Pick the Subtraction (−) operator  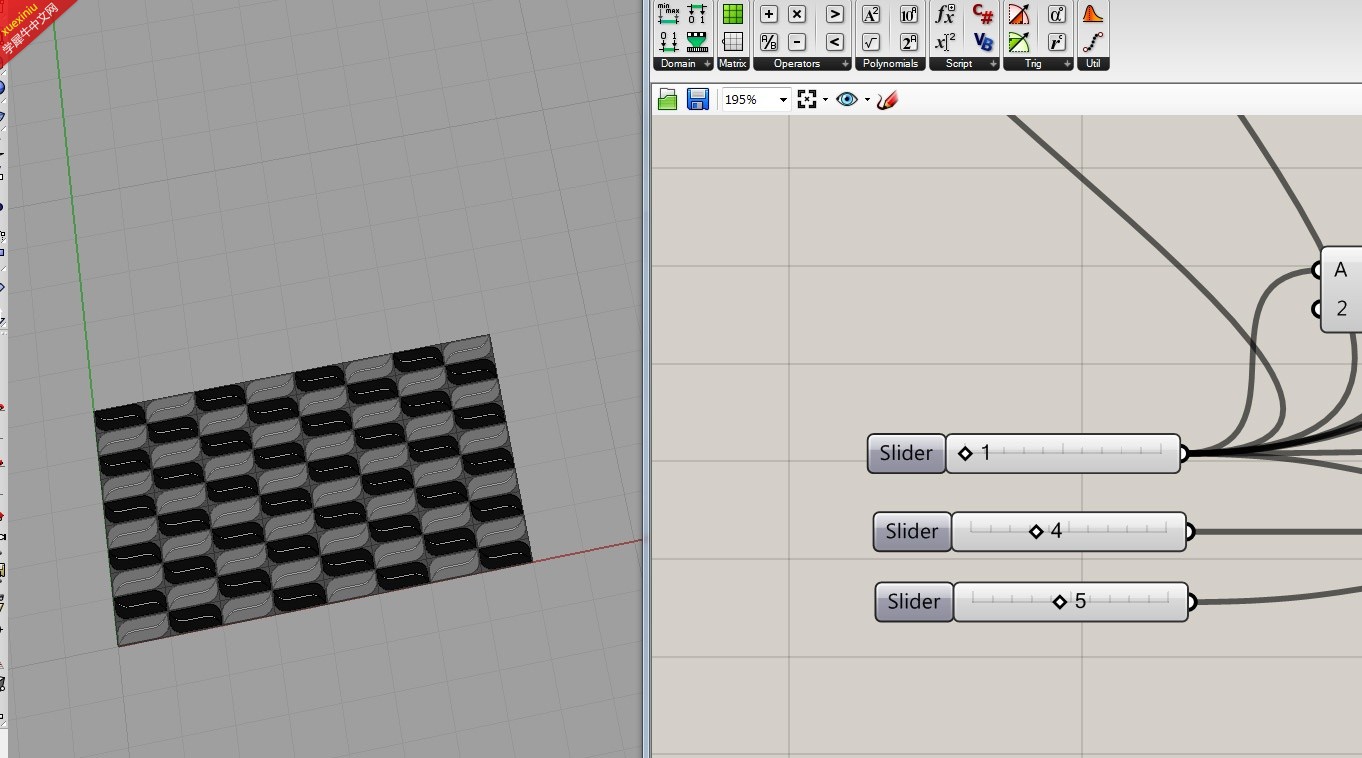click(x=797, y=42)
